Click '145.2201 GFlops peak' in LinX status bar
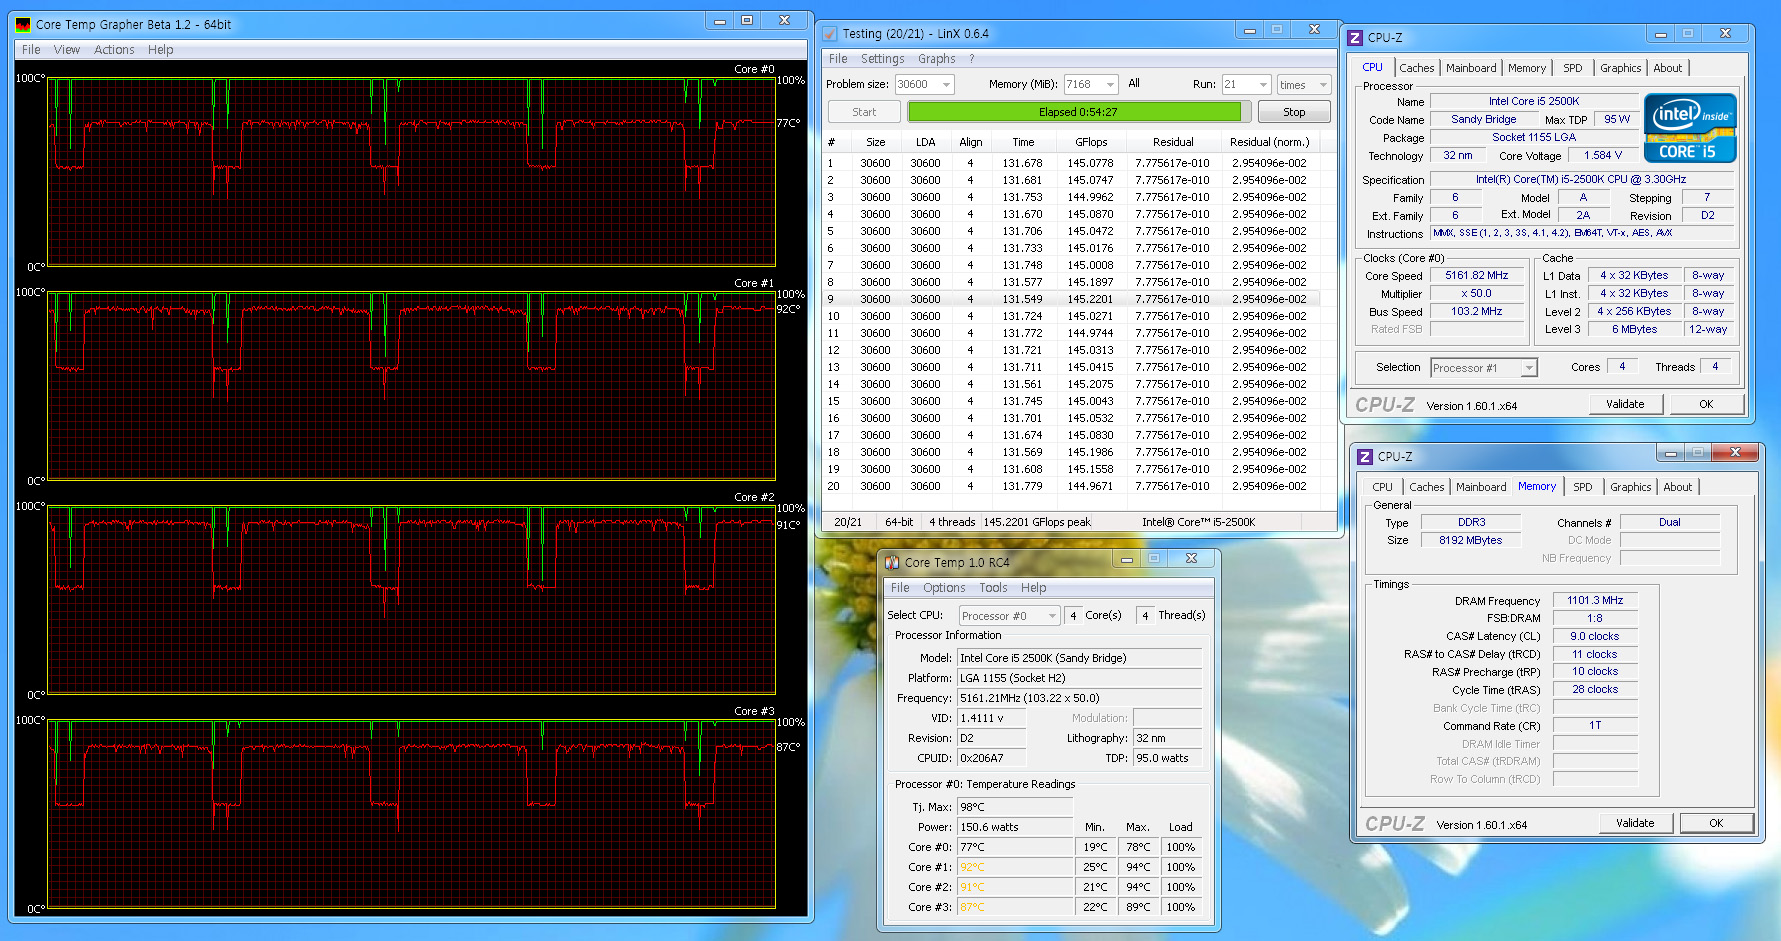The height and width of the screenshot is (941, 1781). click(x=1037, y=522)
